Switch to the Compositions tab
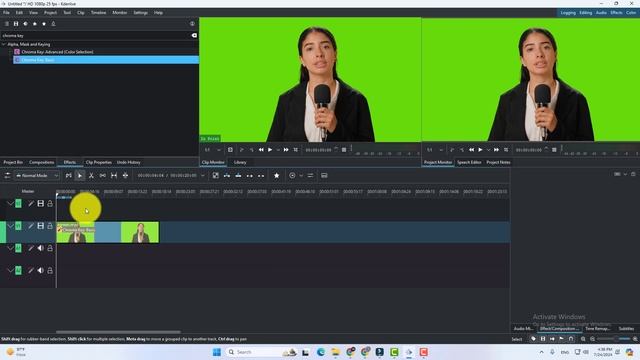The image size is (640, 360). tap(42, 162)
